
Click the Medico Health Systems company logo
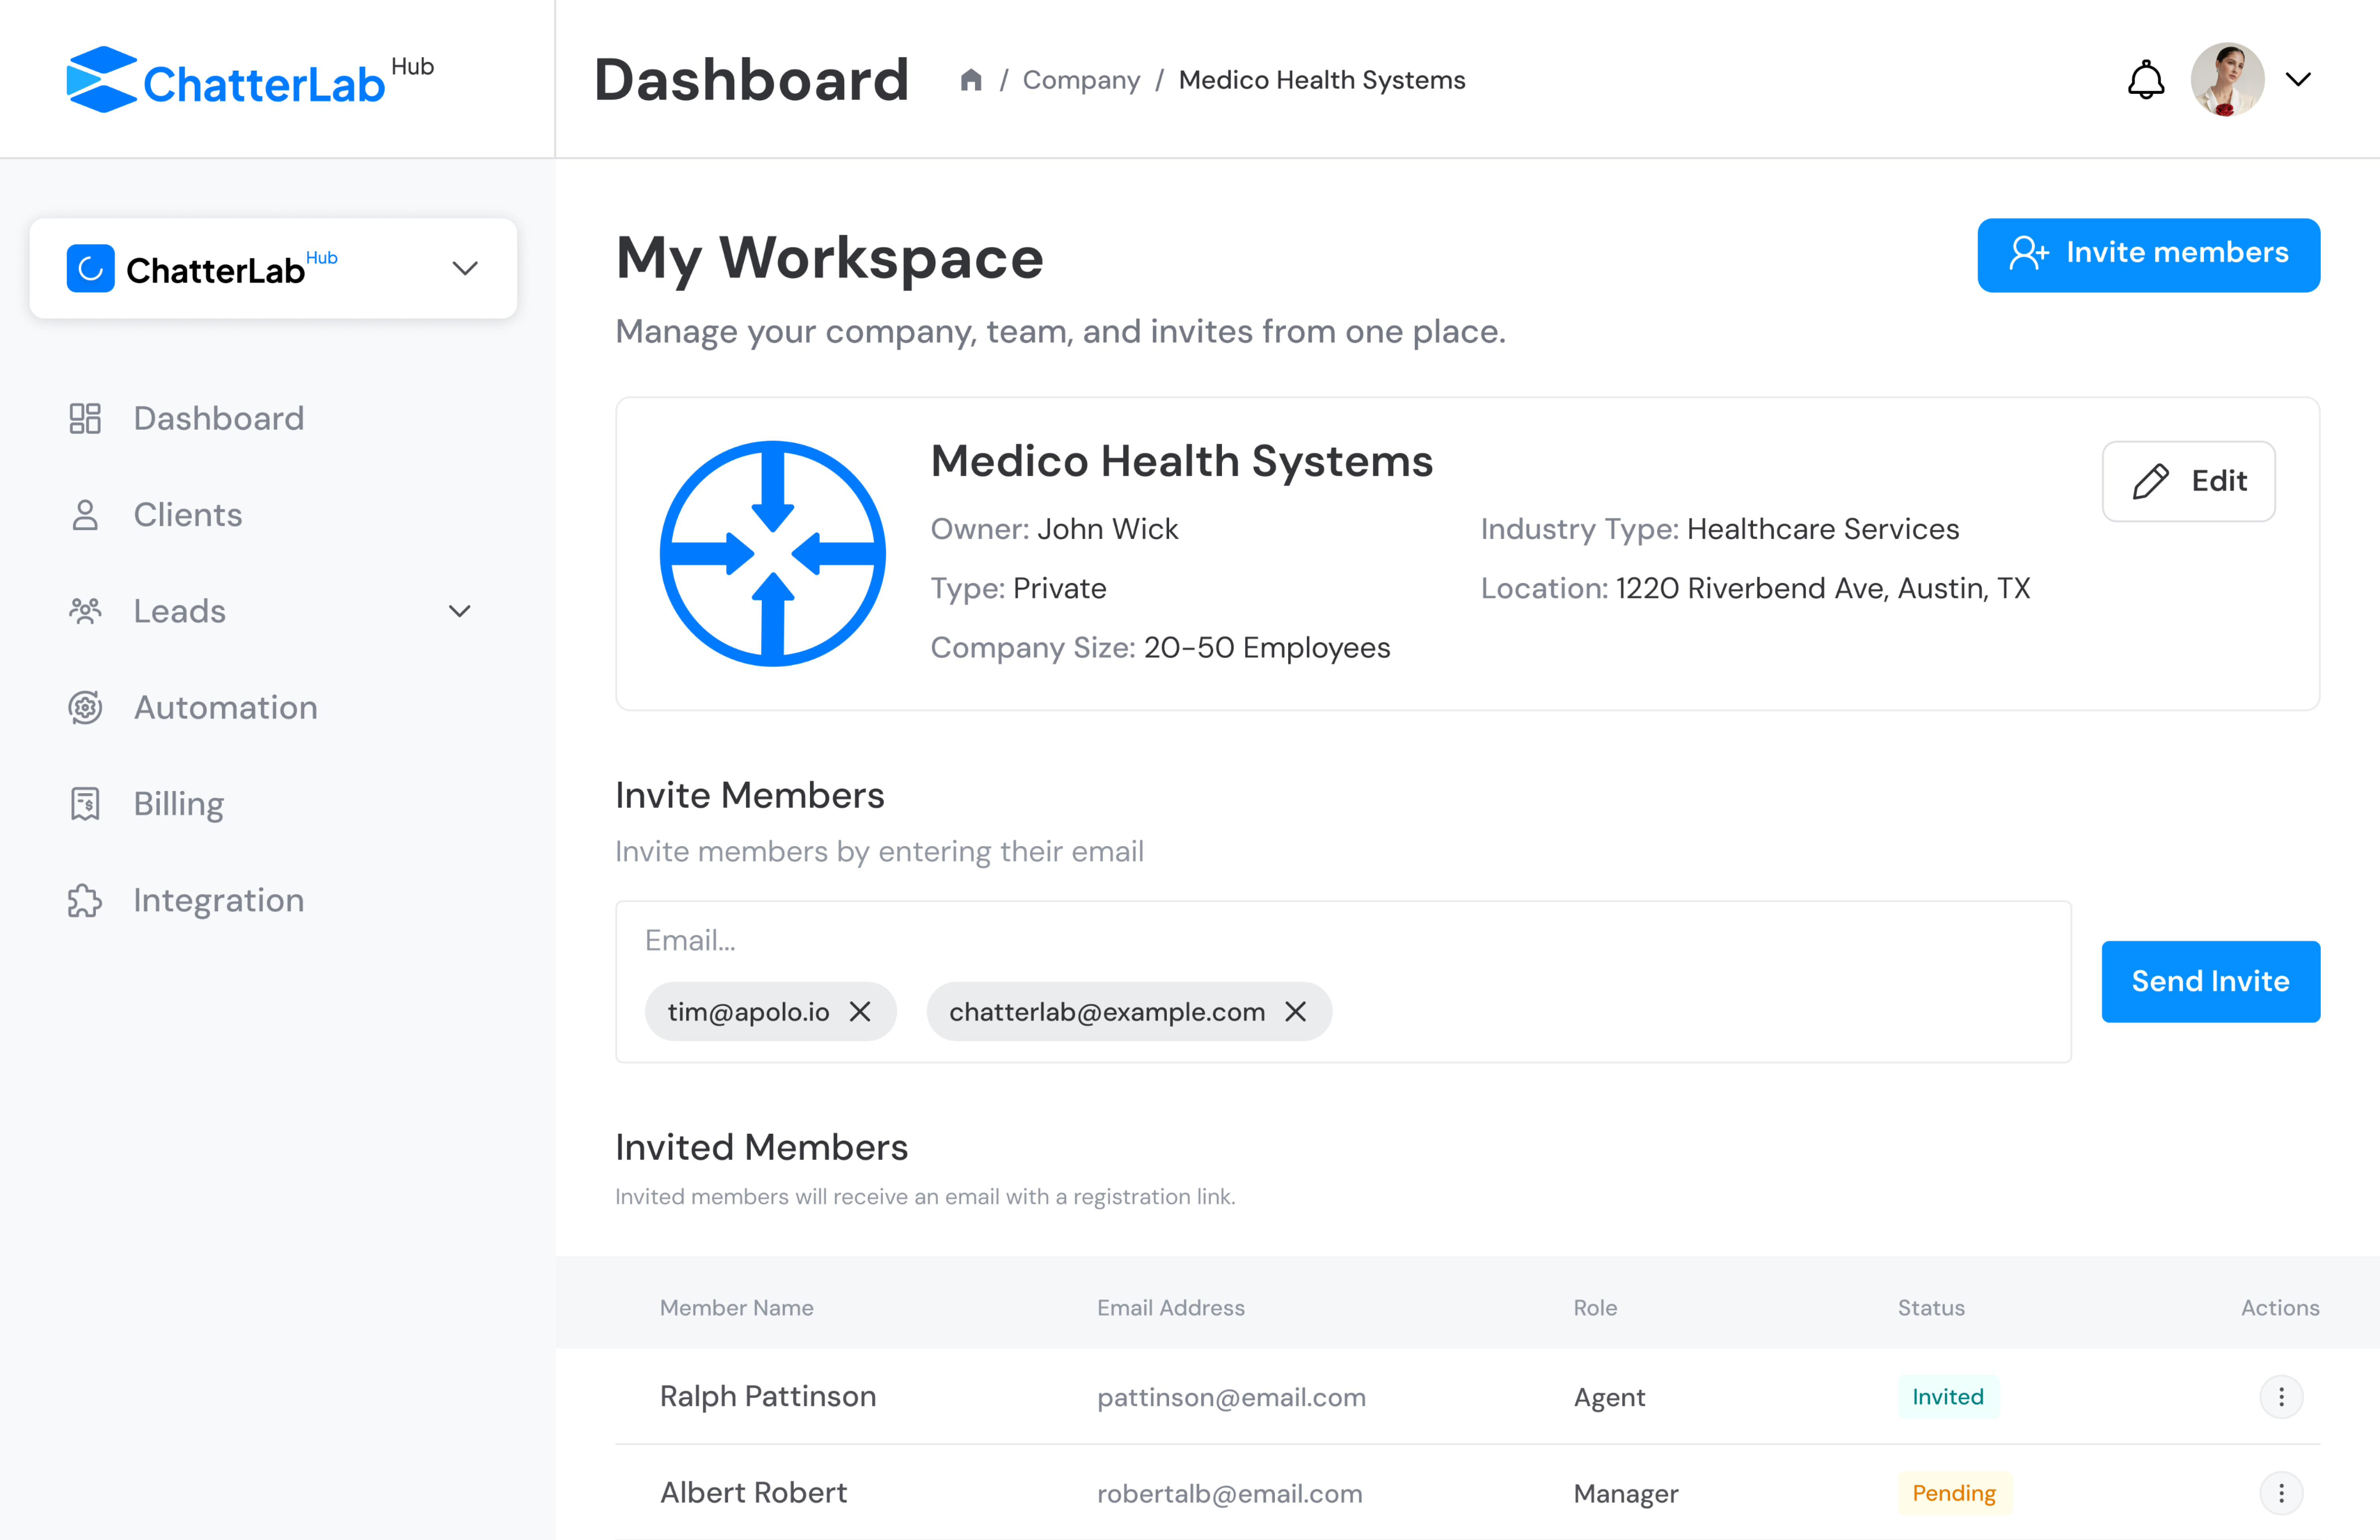pos(772,553)
